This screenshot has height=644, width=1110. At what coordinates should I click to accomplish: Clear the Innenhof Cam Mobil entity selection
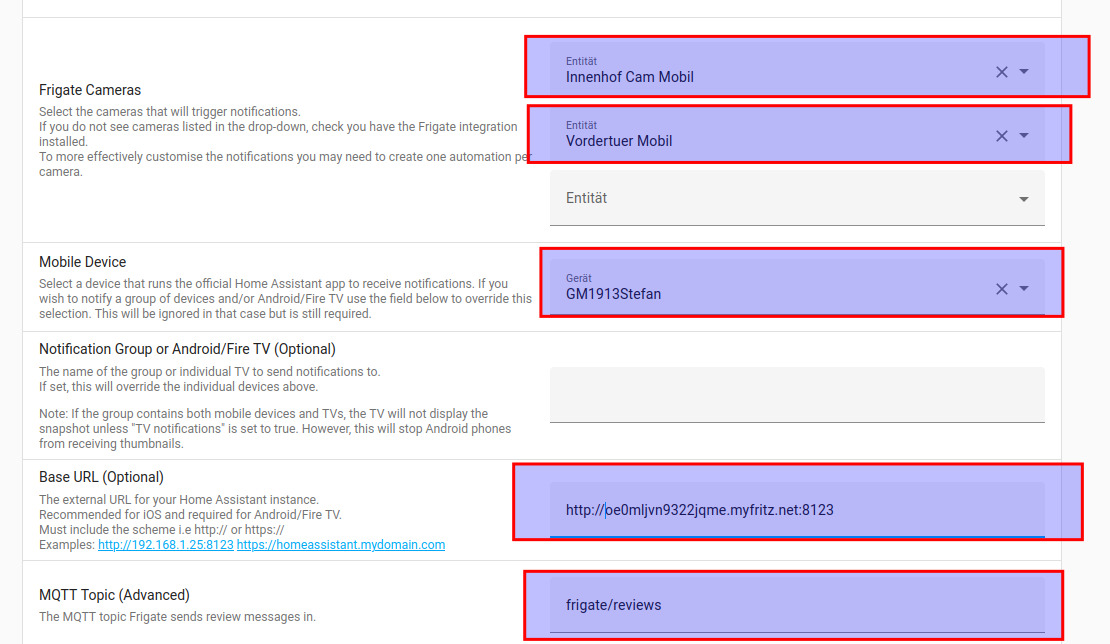click(1001, 72)
